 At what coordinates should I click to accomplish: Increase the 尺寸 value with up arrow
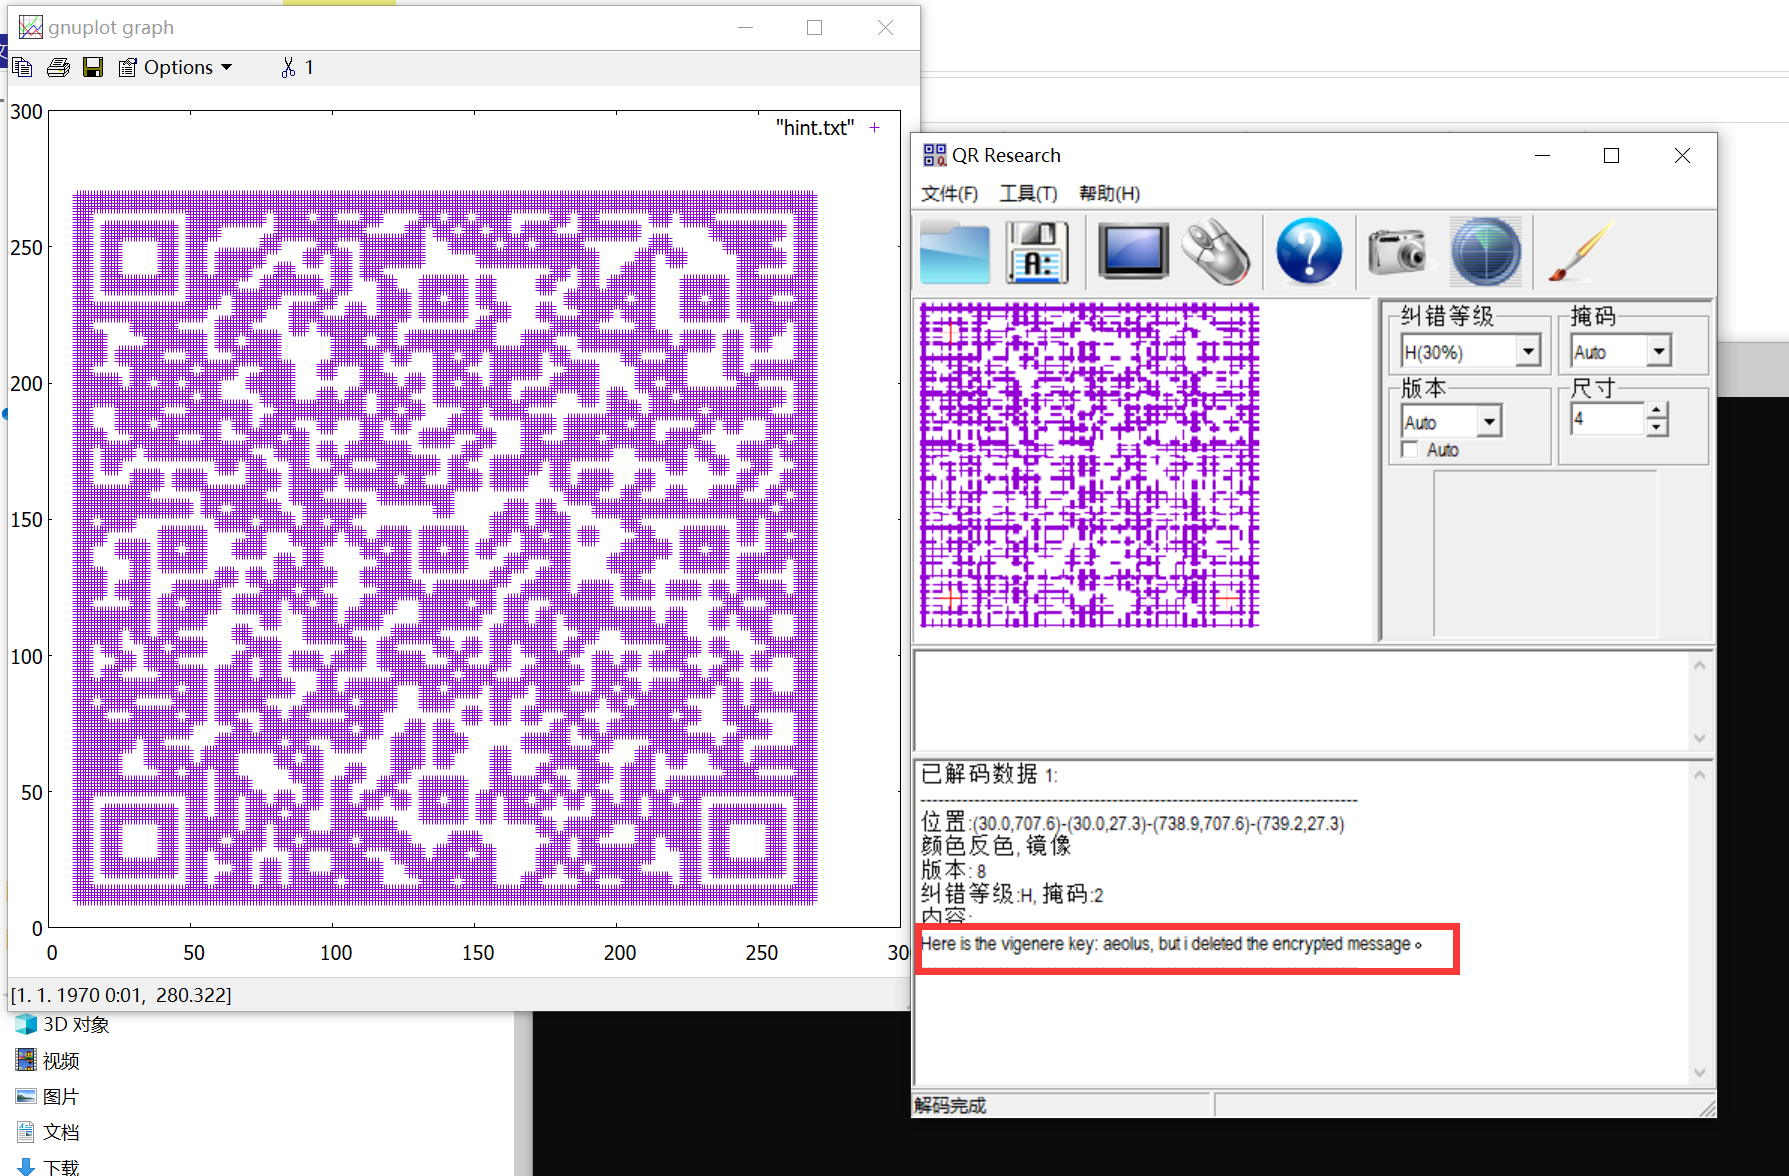tap(1657, 411)
